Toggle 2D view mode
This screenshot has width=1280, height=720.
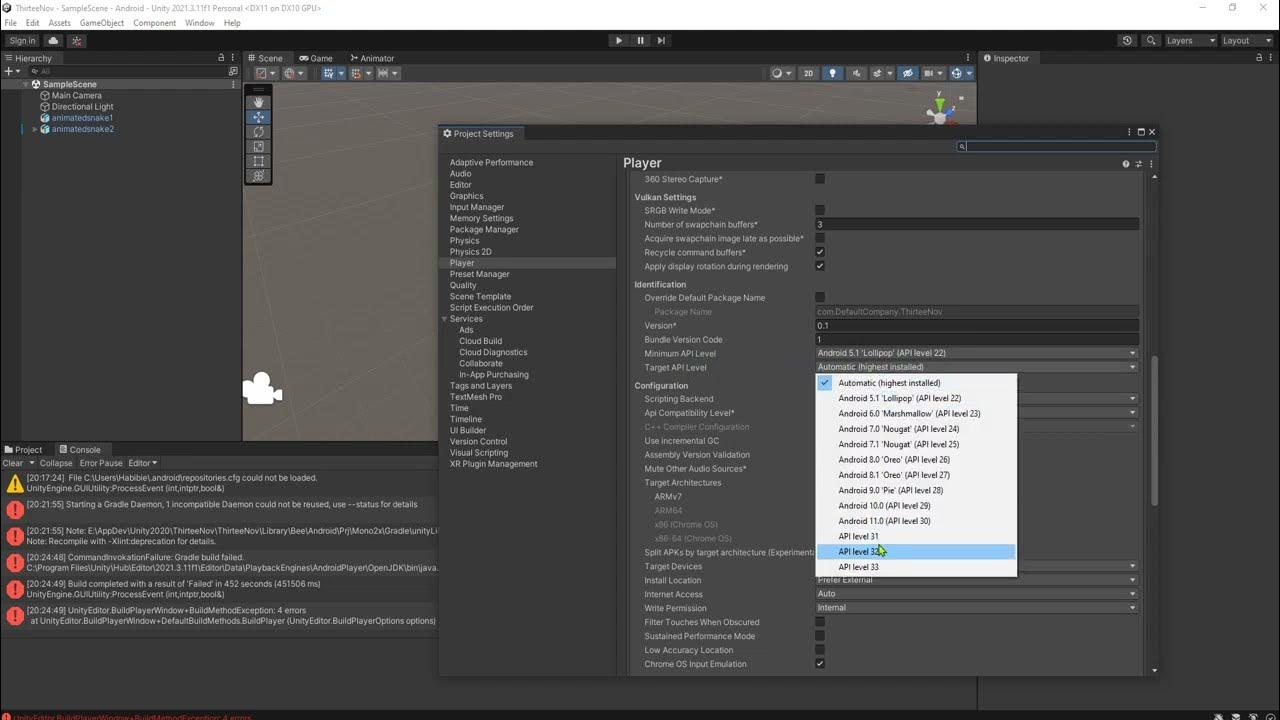(x=808, y=73)
